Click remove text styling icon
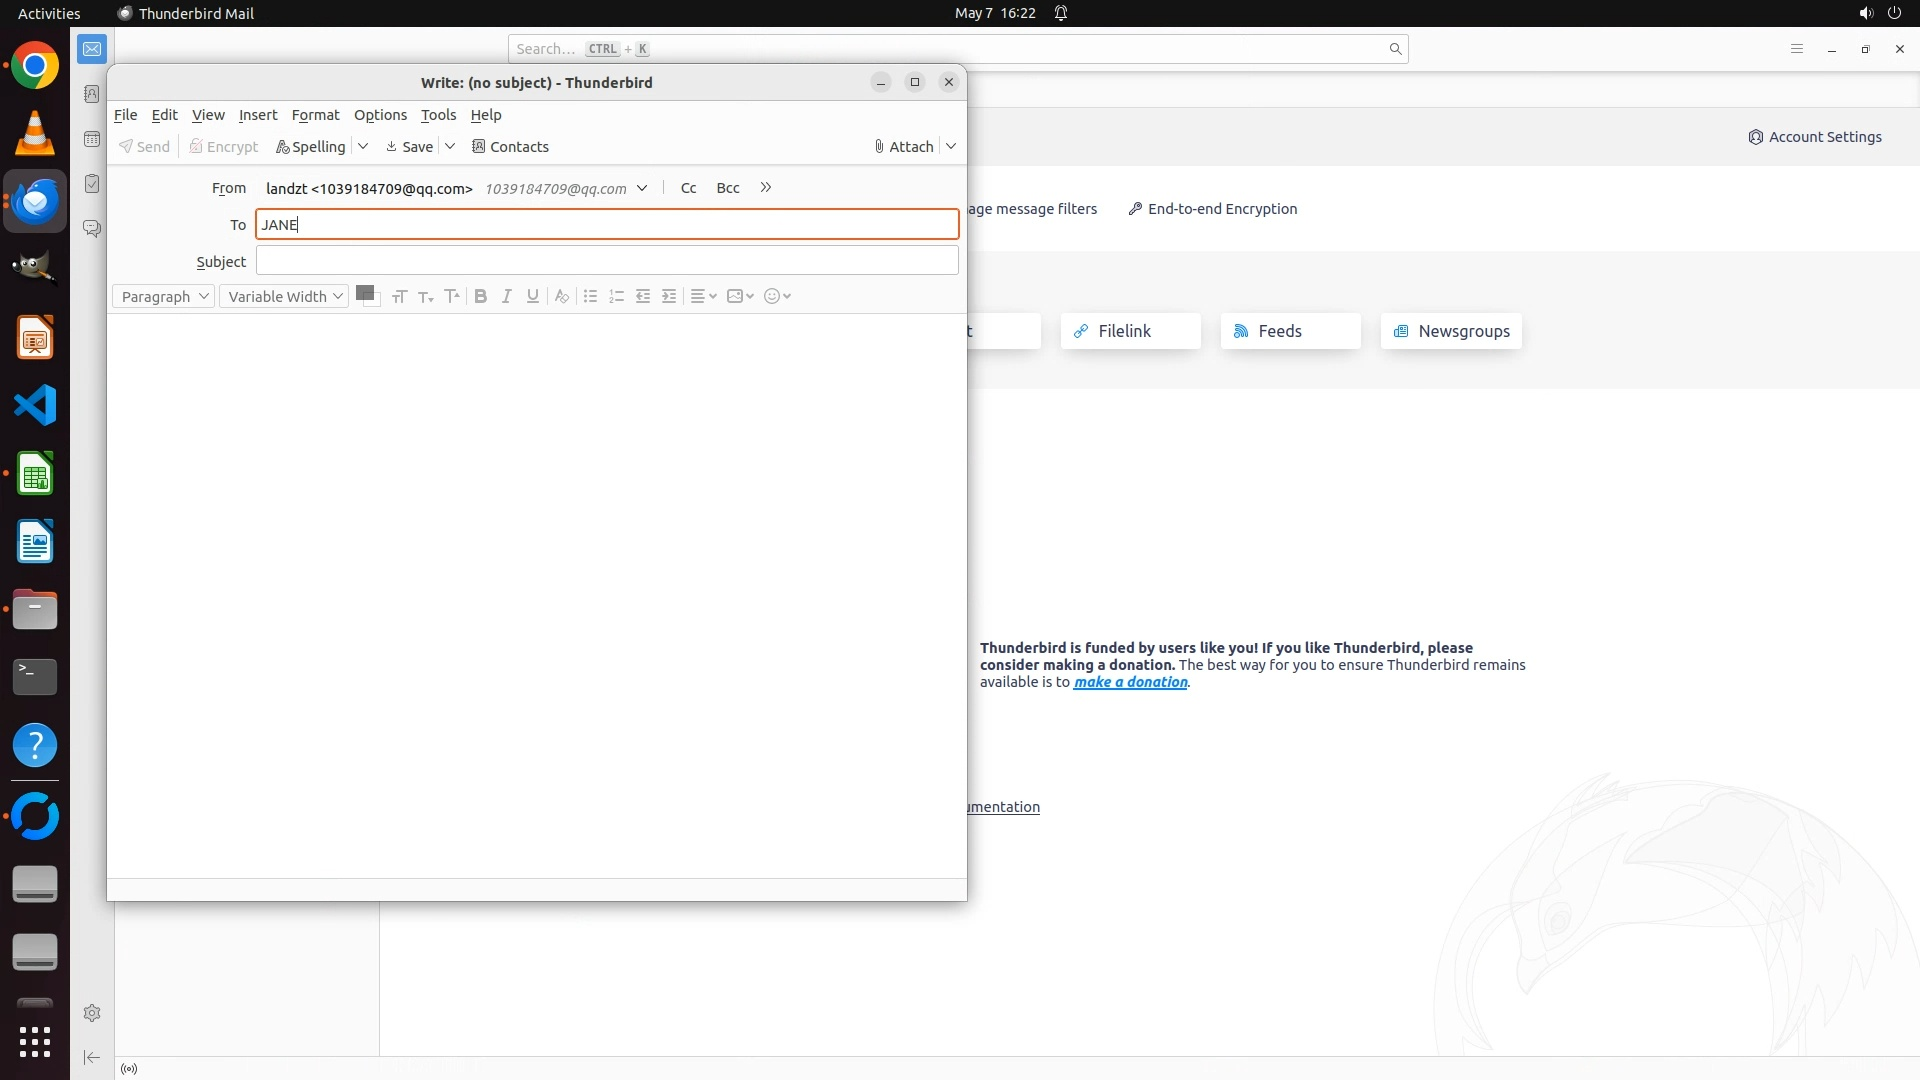 pyautogui.click(x=562, y=296)
